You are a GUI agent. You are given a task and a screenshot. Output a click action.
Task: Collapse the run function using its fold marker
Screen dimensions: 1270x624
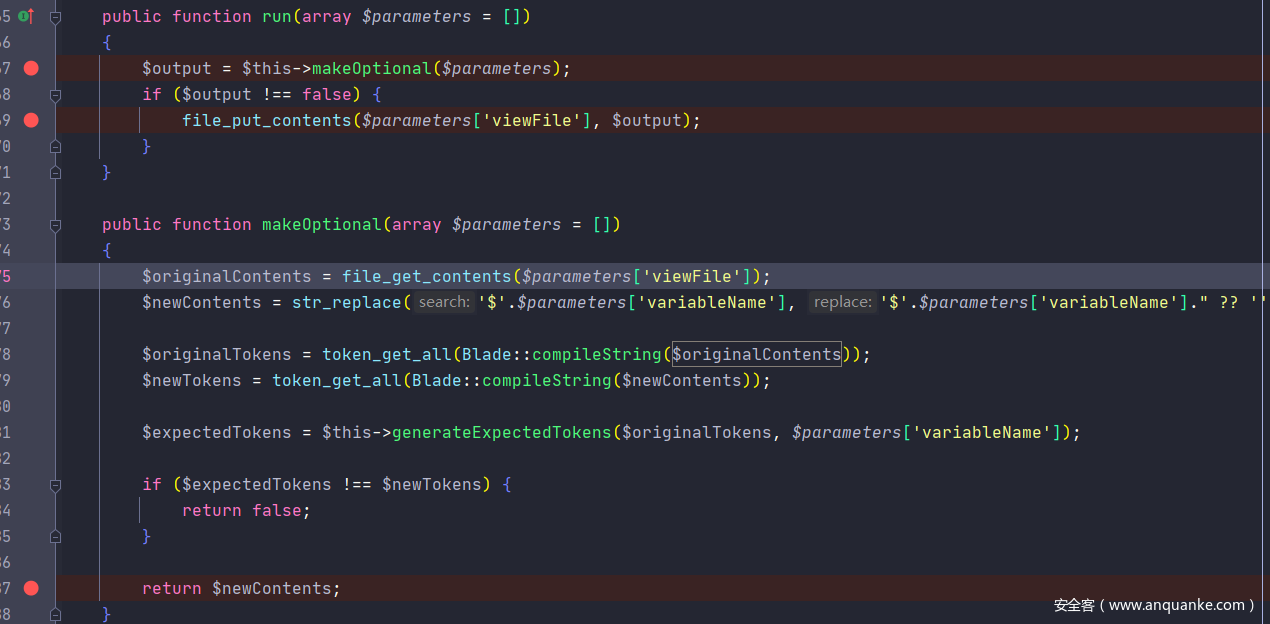55,17
